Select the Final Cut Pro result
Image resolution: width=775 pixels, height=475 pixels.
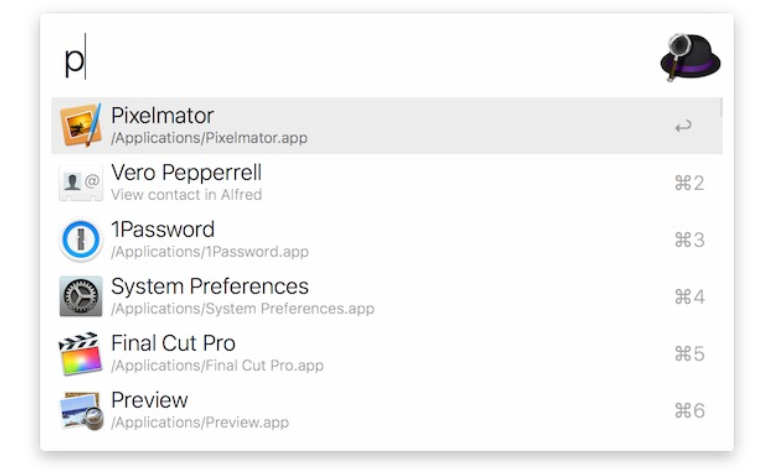387,353
